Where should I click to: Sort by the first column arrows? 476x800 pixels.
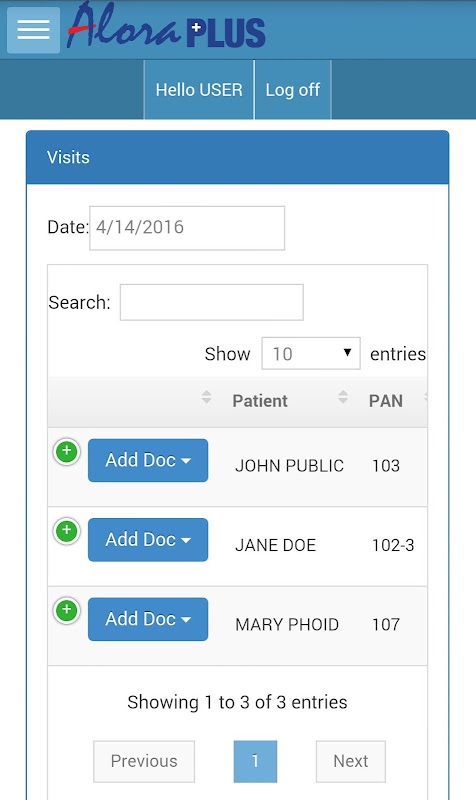206,397
